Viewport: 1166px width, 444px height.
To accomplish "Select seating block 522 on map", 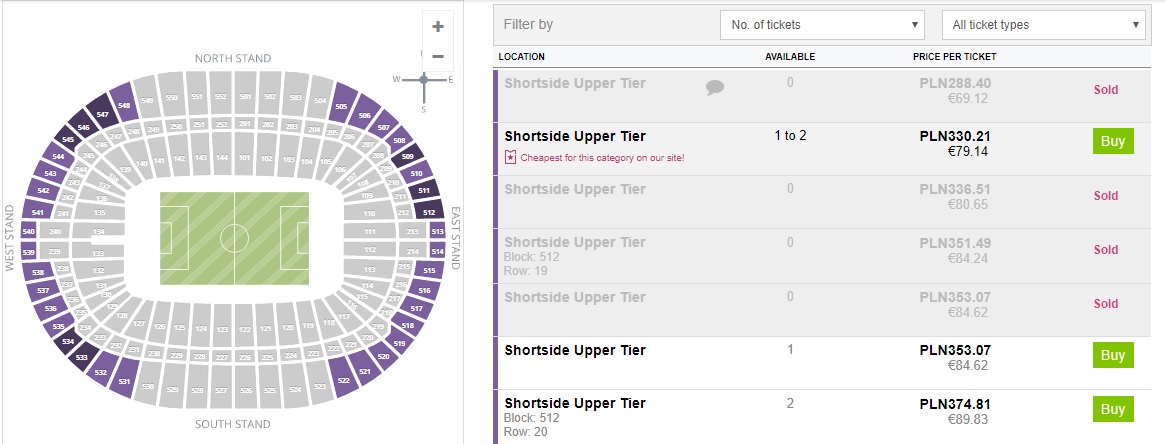I will (x=344, y=379).
